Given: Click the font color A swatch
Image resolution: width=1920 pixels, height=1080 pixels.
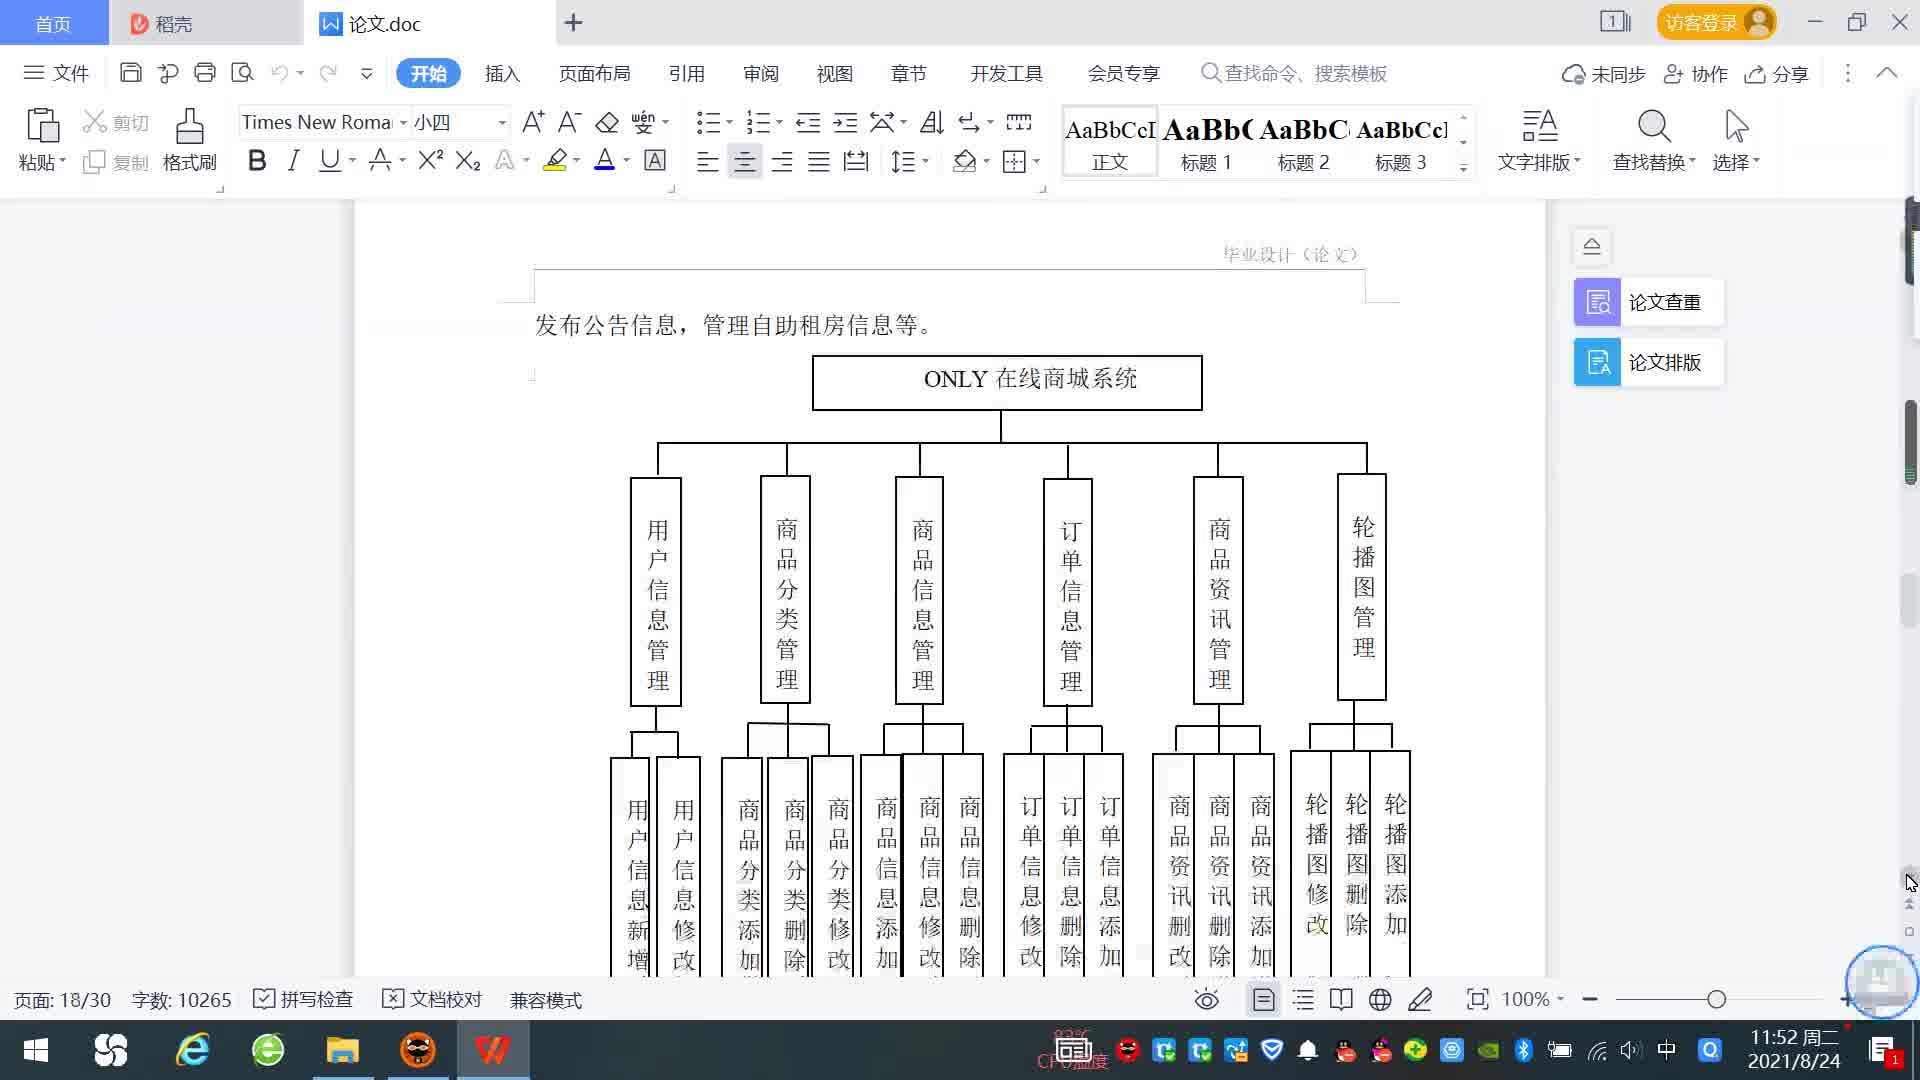Looking at the screenshot, I should 604,160.
